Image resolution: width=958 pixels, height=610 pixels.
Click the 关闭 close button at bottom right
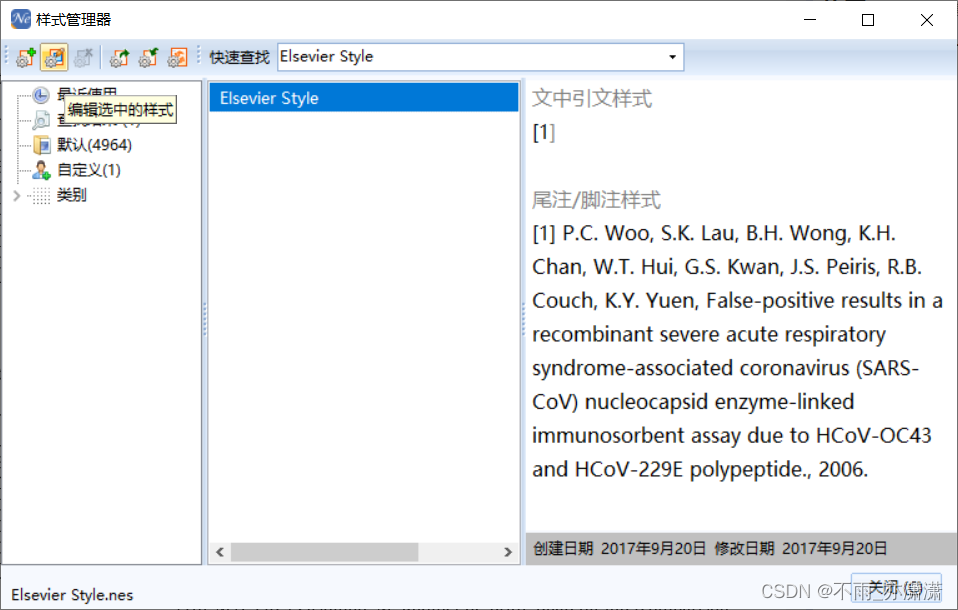point(896,587)
